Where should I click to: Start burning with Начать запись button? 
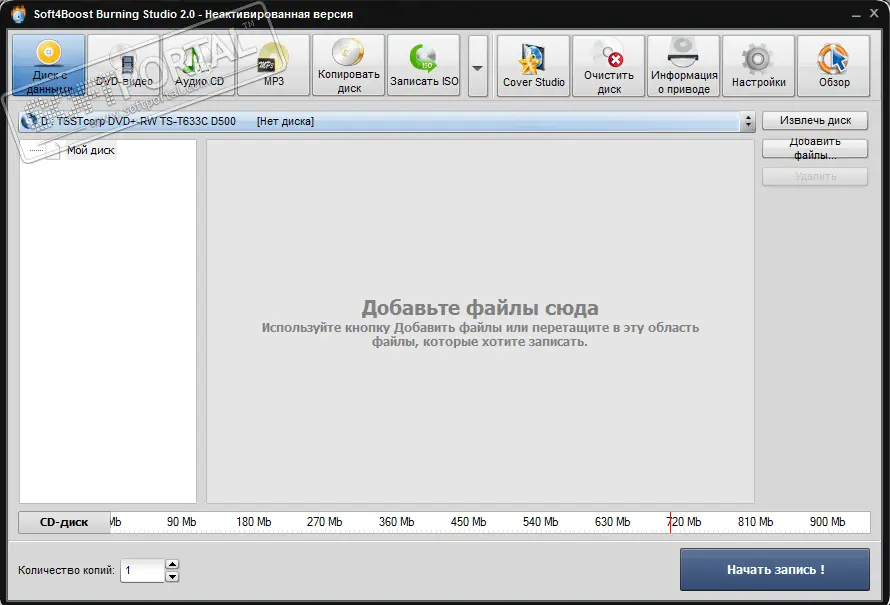coord(775,570)
